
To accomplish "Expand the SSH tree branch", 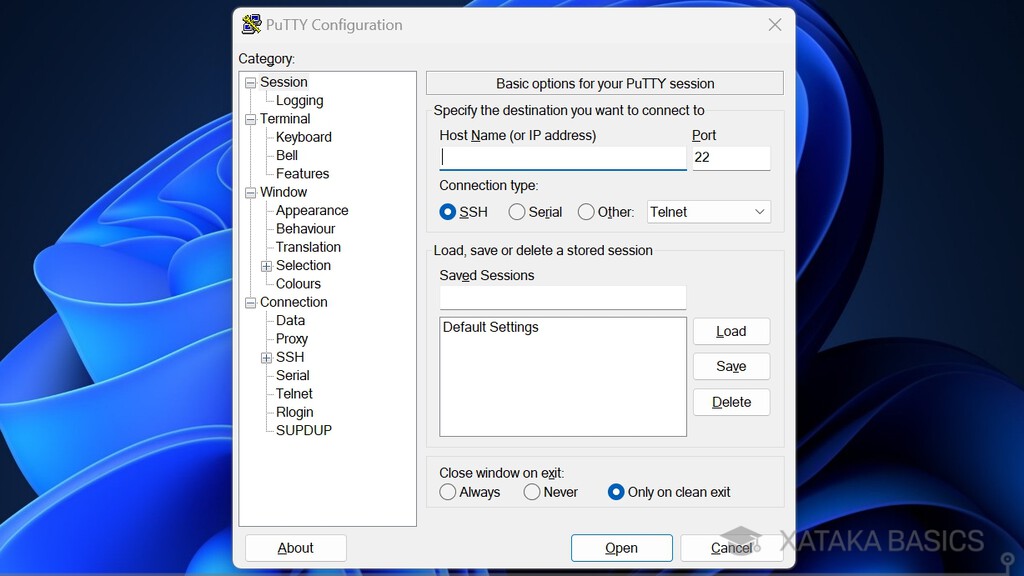I will point(266,357).
